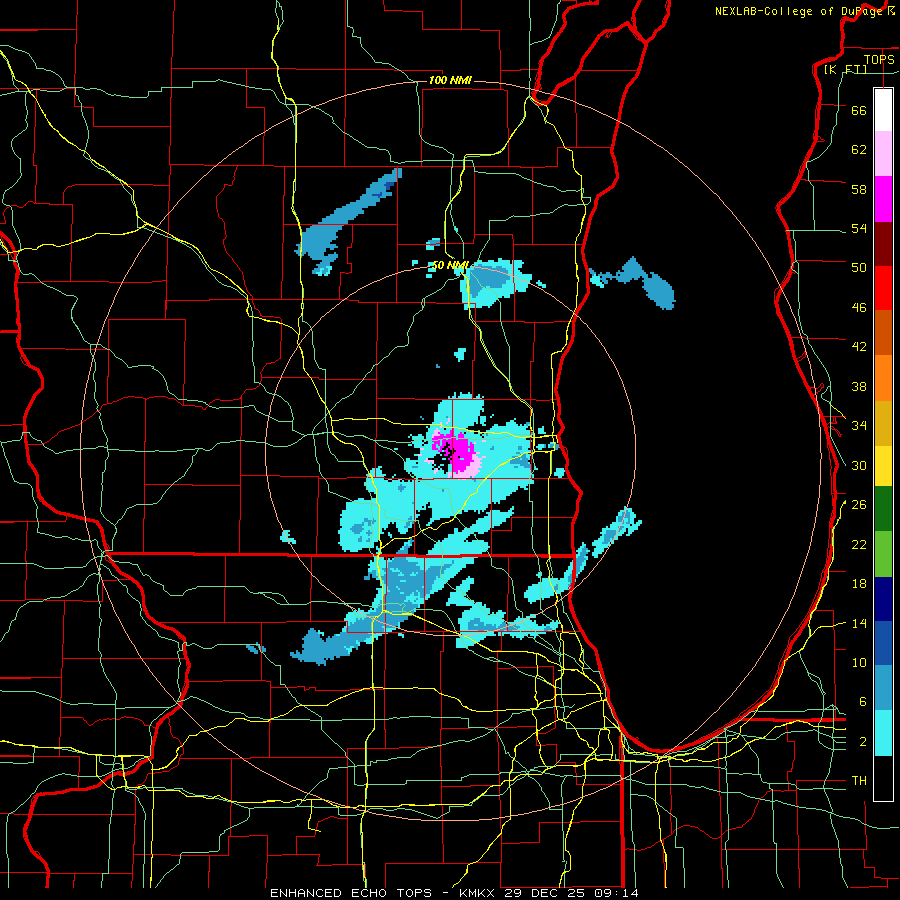Screen dimensions: 900x900
Task: Click the legend value "26"
Action: coord(859,505)
